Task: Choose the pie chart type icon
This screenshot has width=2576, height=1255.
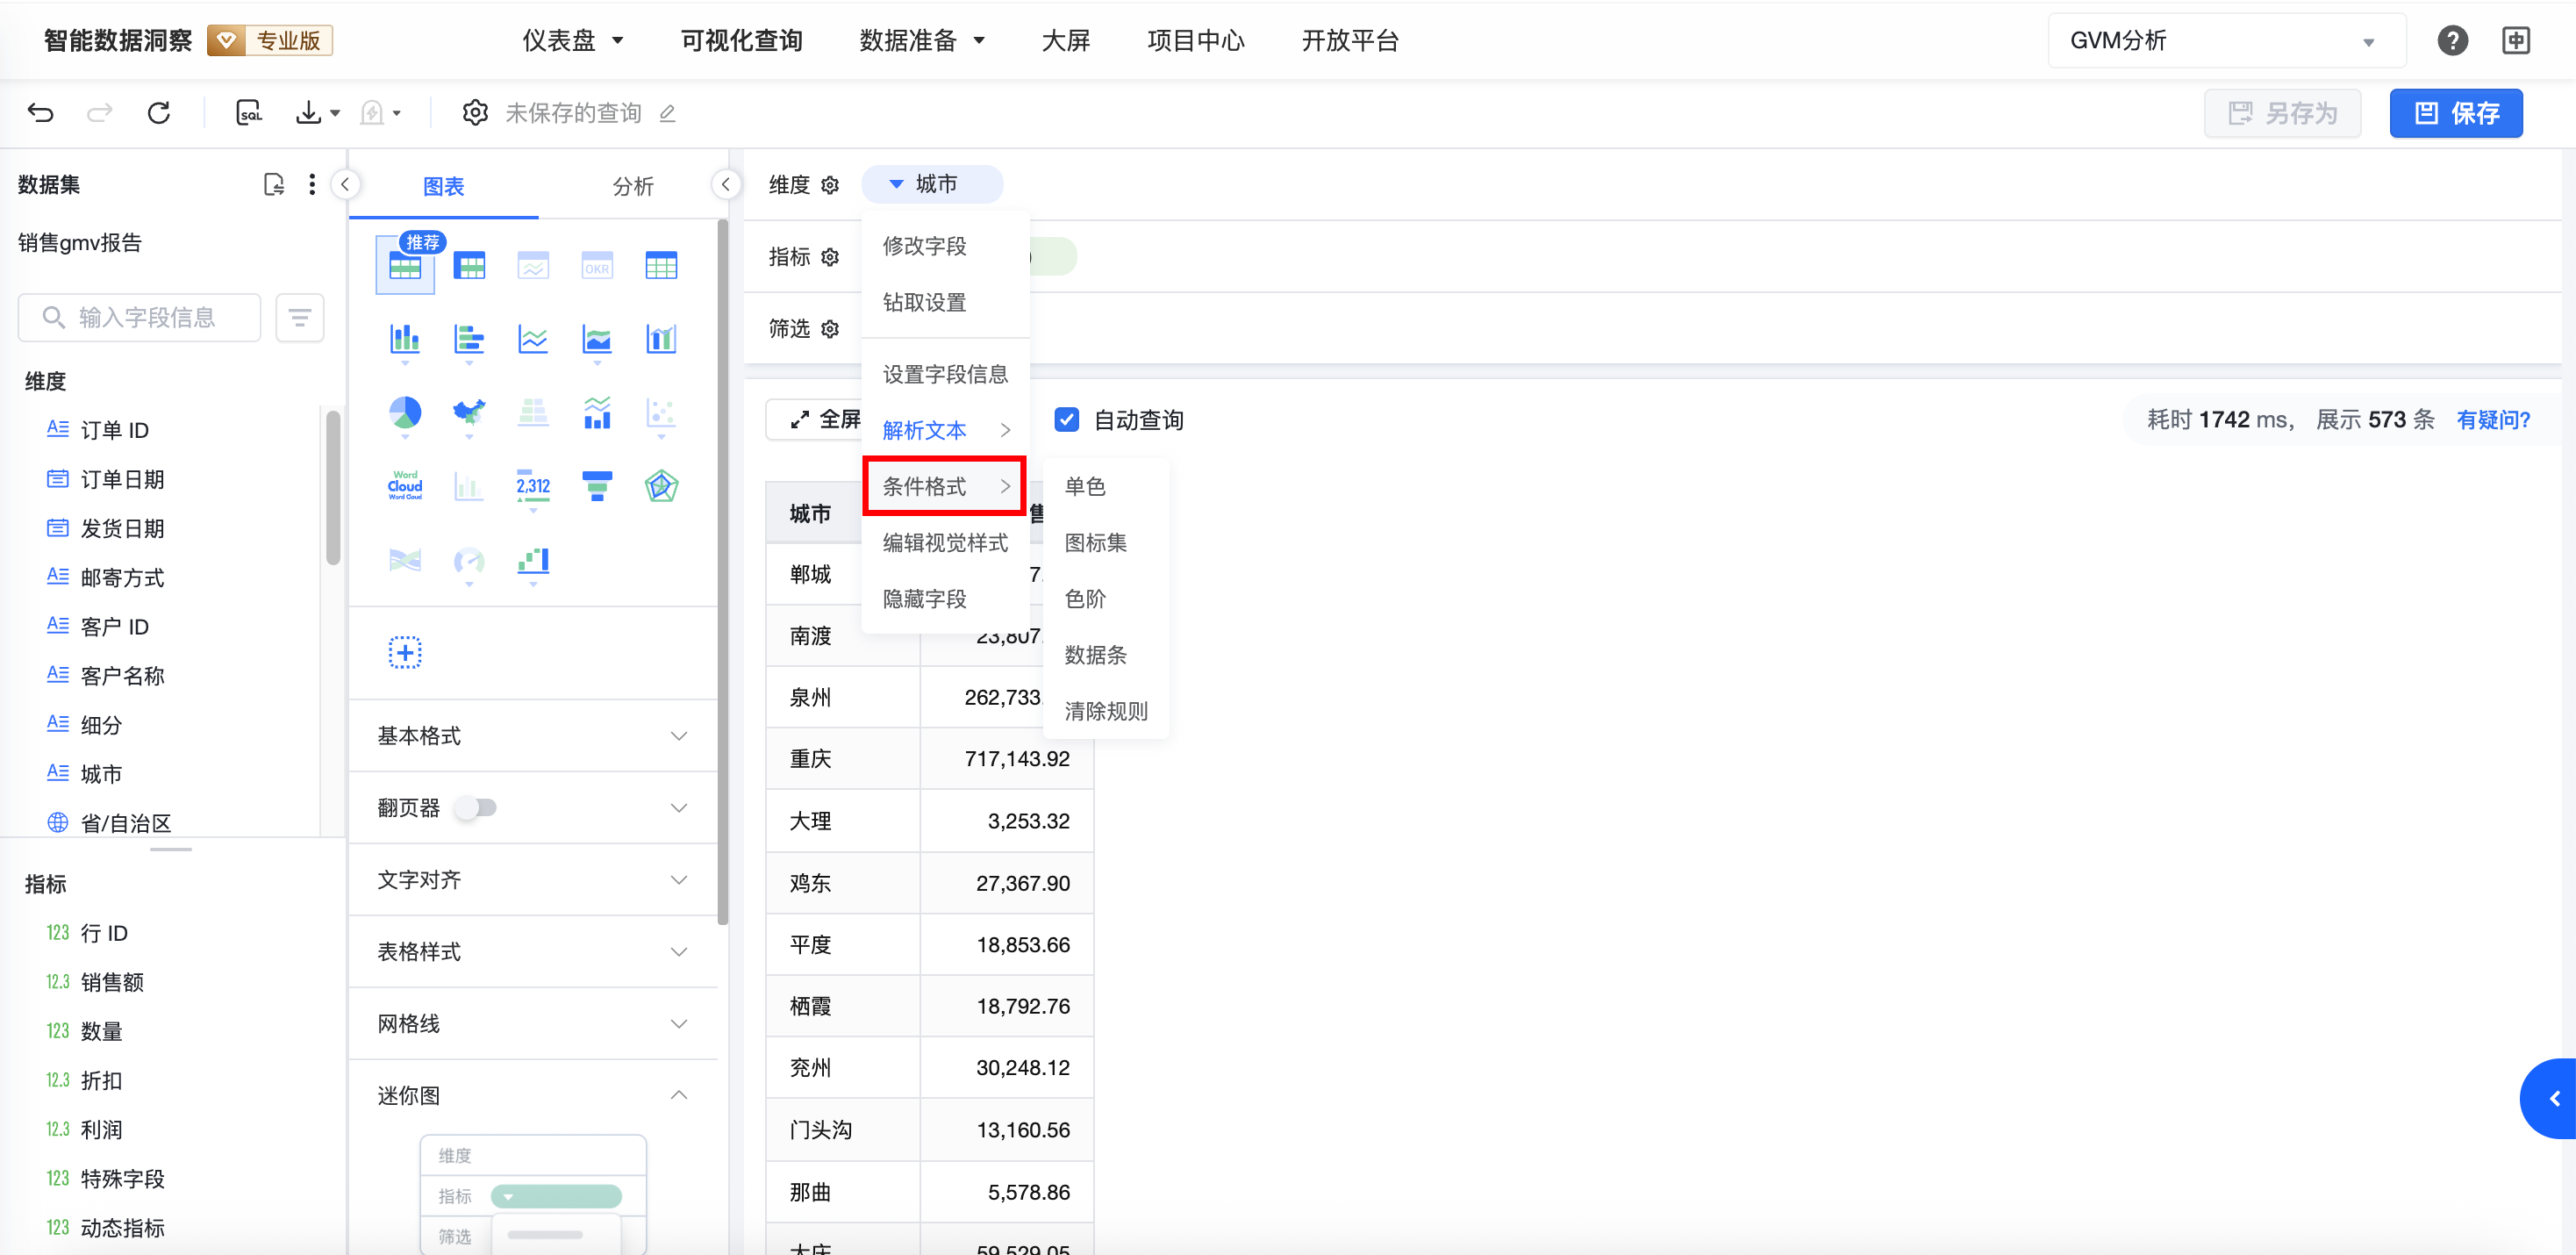Action: [405, 412]
